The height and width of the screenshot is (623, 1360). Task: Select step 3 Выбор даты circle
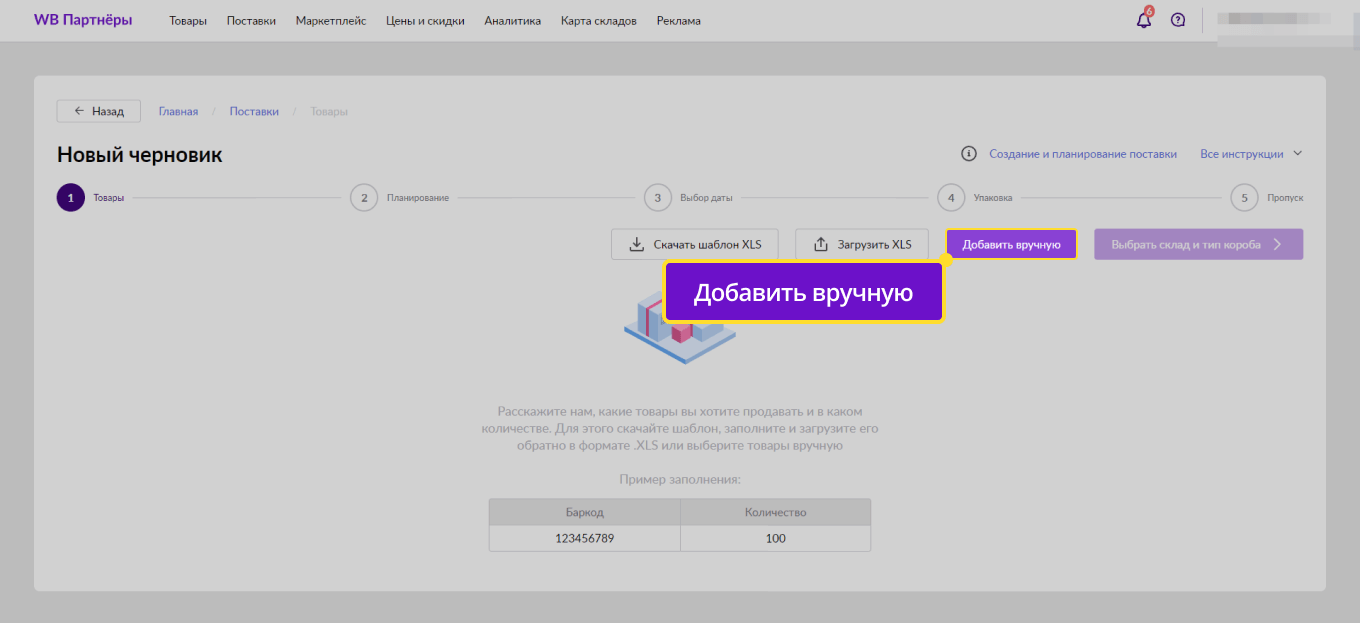tap(657, 198)
